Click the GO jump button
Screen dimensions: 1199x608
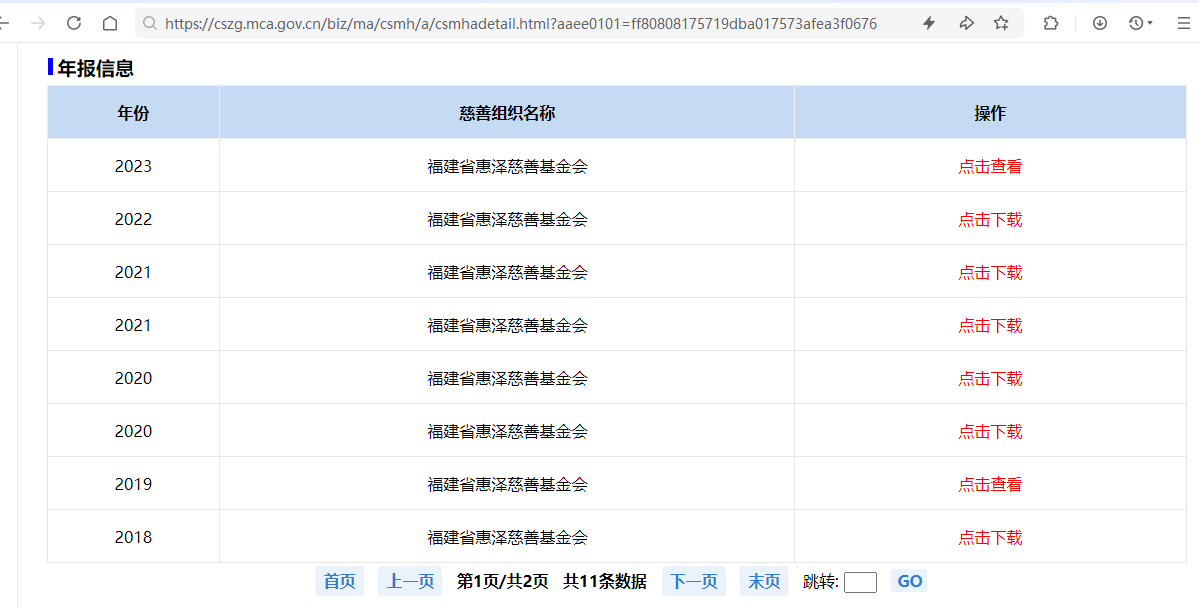click(909, 581)
